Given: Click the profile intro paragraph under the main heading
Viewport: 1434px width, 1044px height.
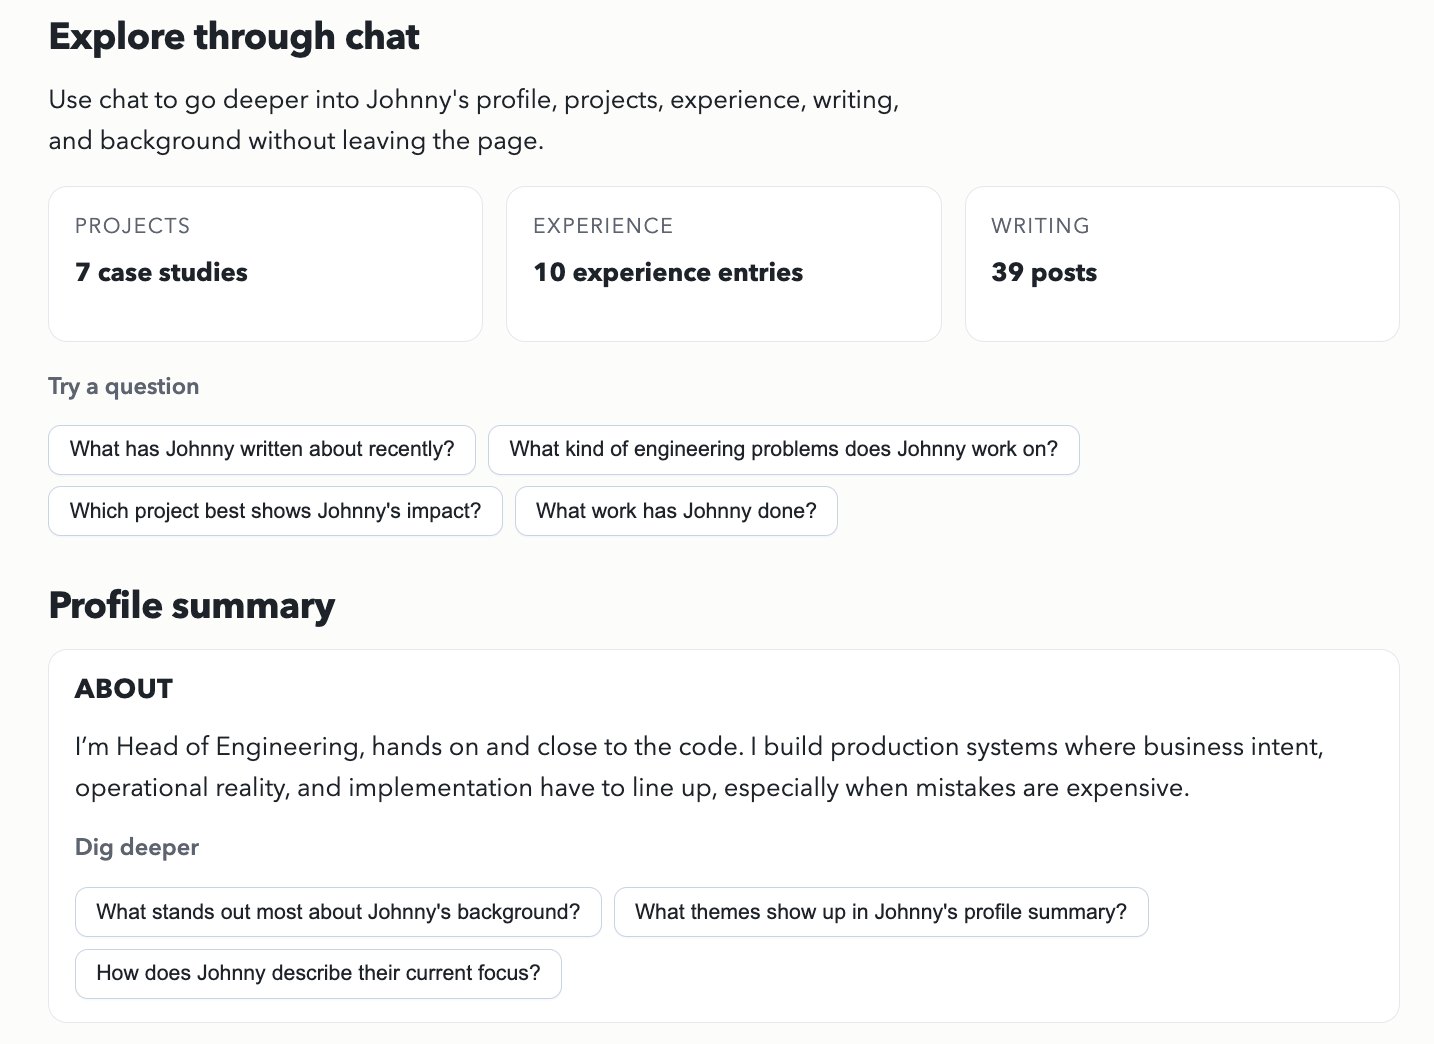Looking at the screenshot, I should coord(474,120).
